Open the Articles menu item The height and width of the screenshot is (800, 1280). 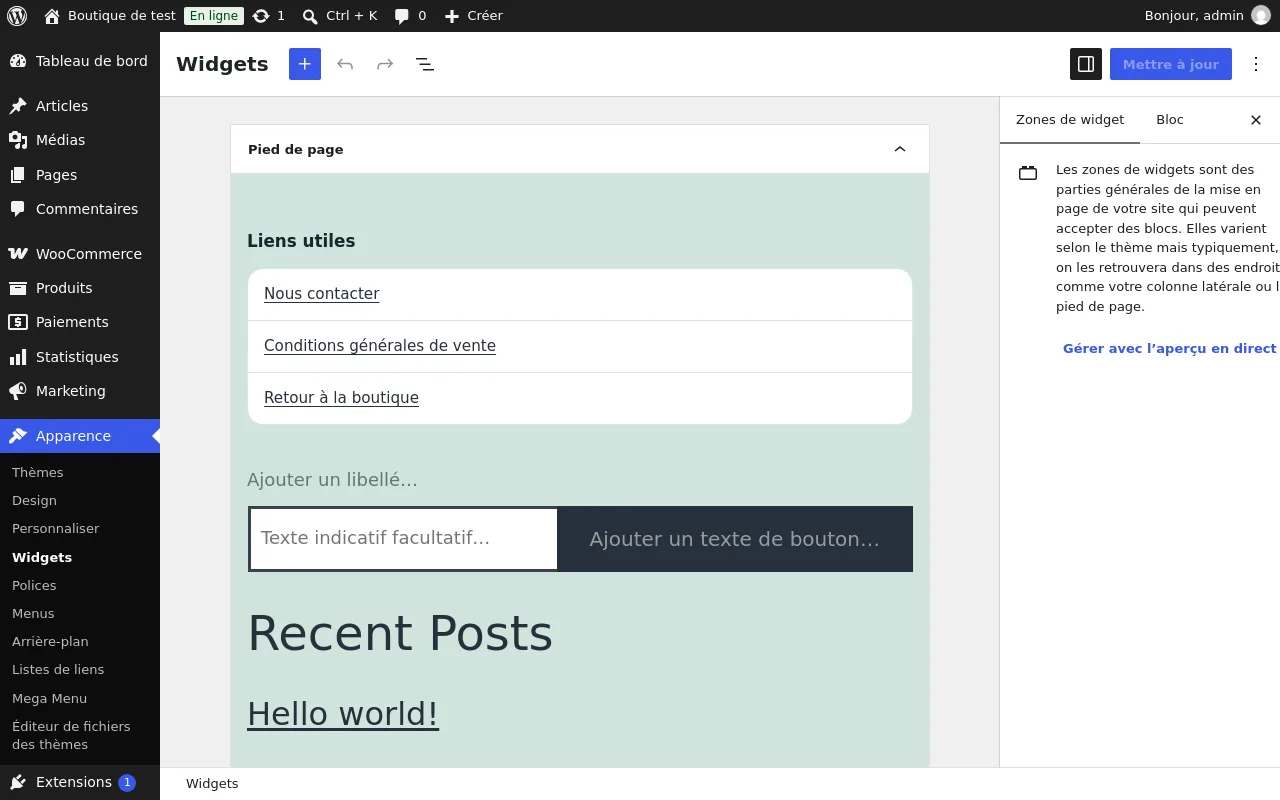pos(80,106)
